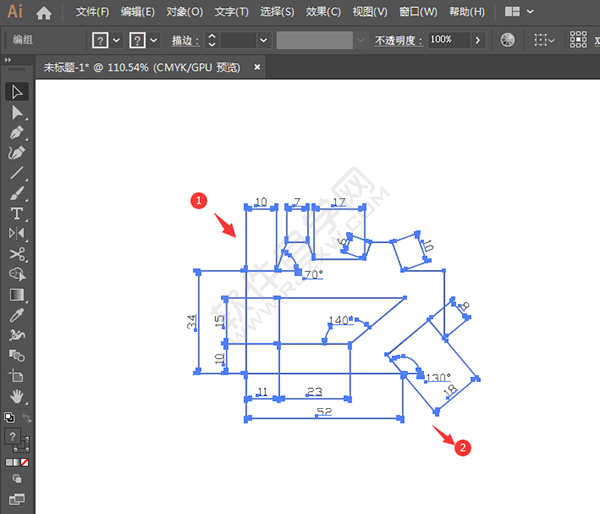Select the Paintbrush tool
Image resolution: width=600 pixels, height=514 pixels.
(x=17, y=193)
